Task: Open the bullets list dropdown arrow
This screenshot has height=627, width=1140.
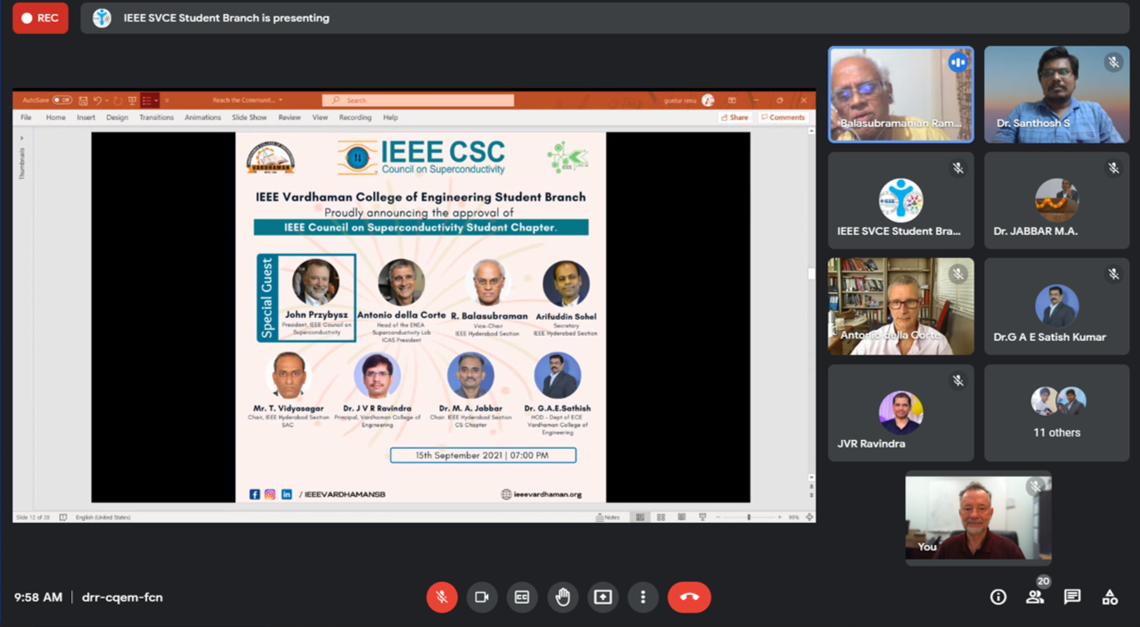Action: coord(156,100)
